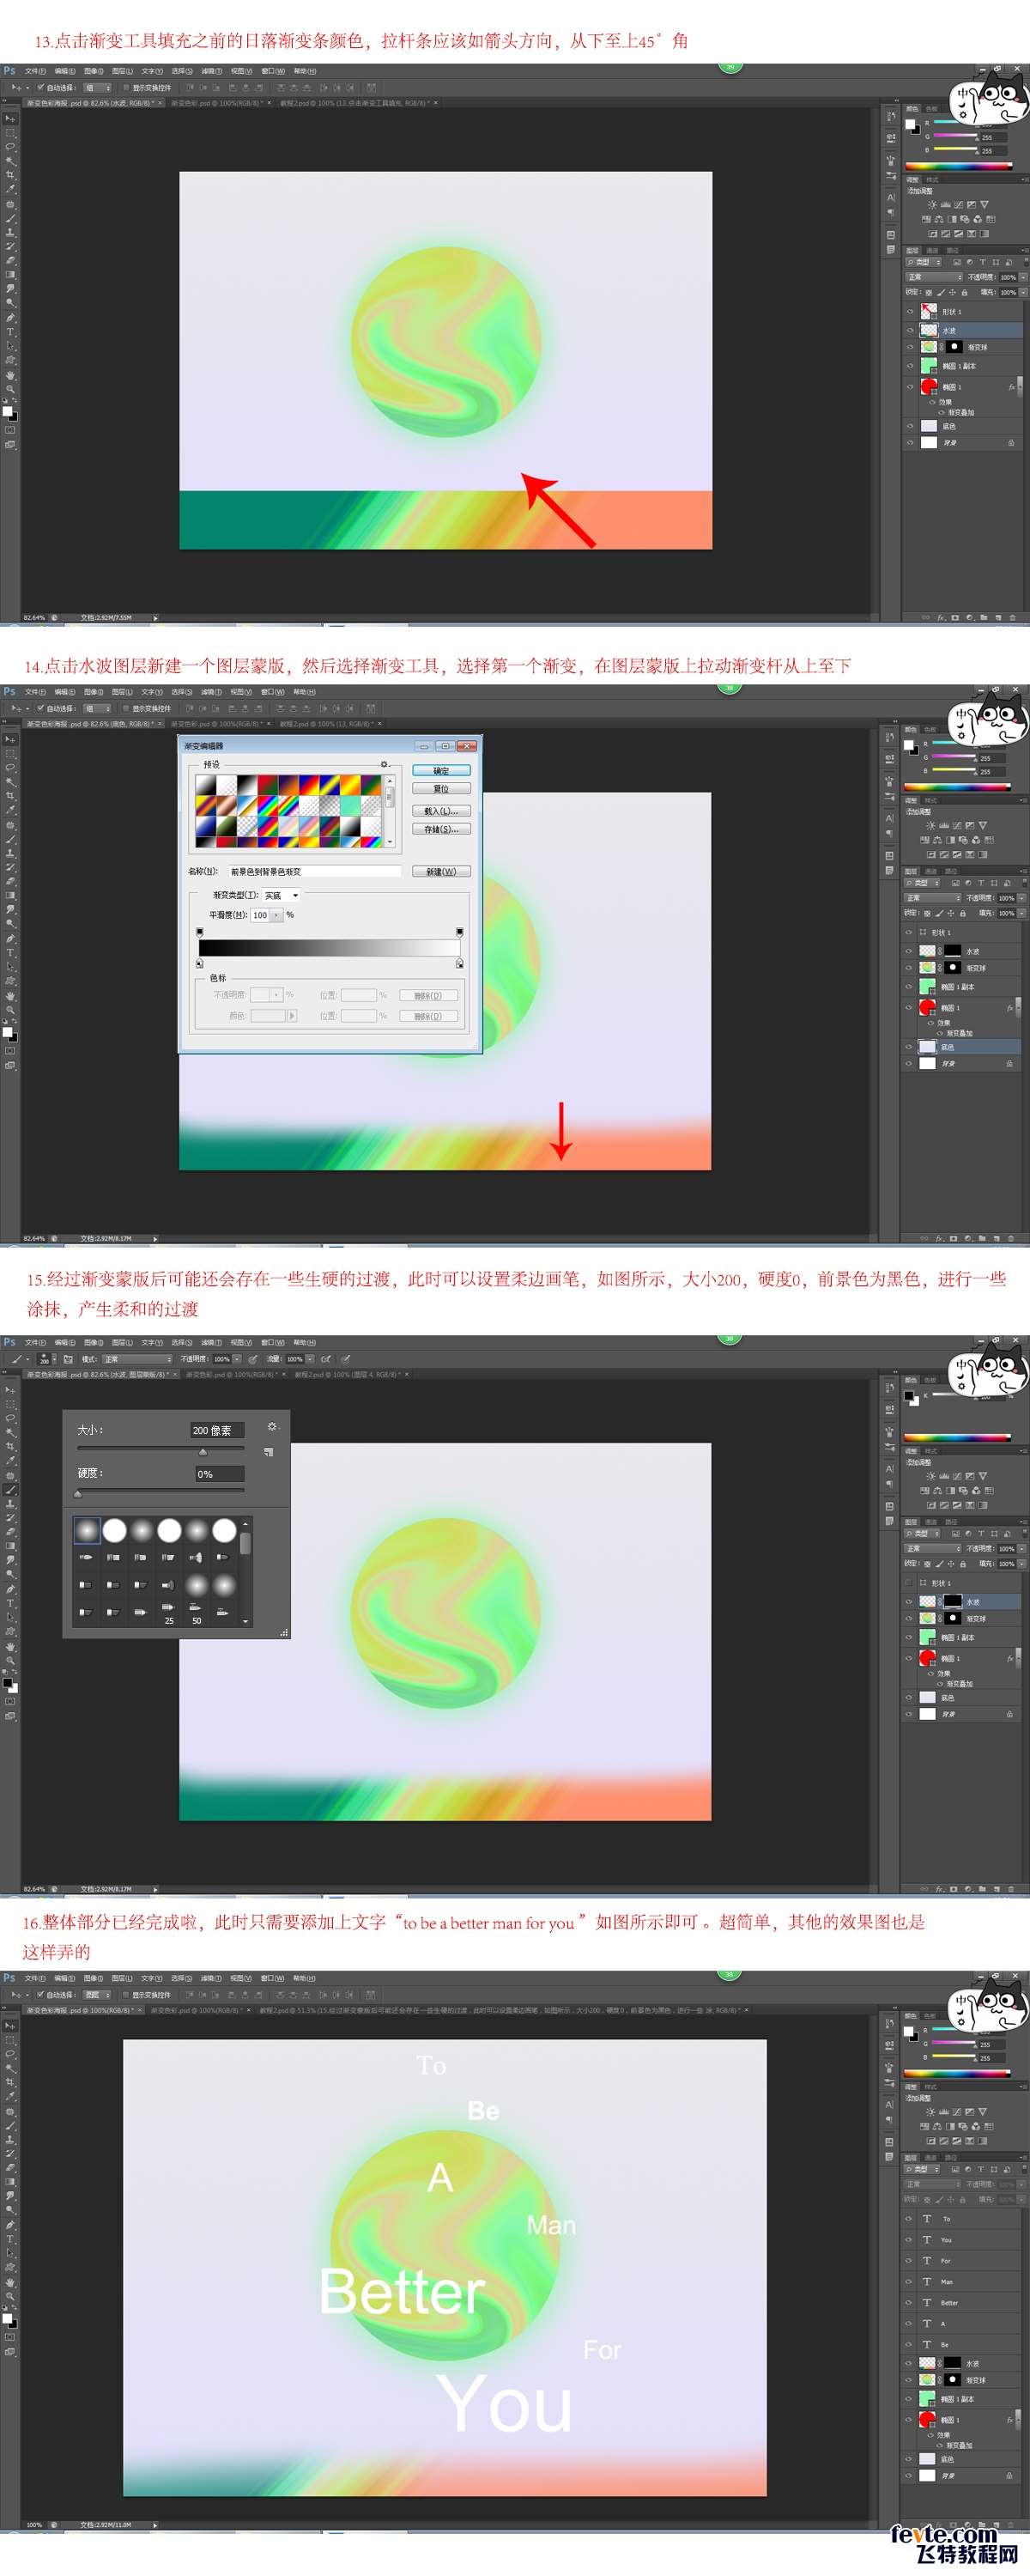Switch to 样式 tab in step 16 adjustments panel
Viewport: 1030px width, 2576px height.
[x=932, y=2087]
